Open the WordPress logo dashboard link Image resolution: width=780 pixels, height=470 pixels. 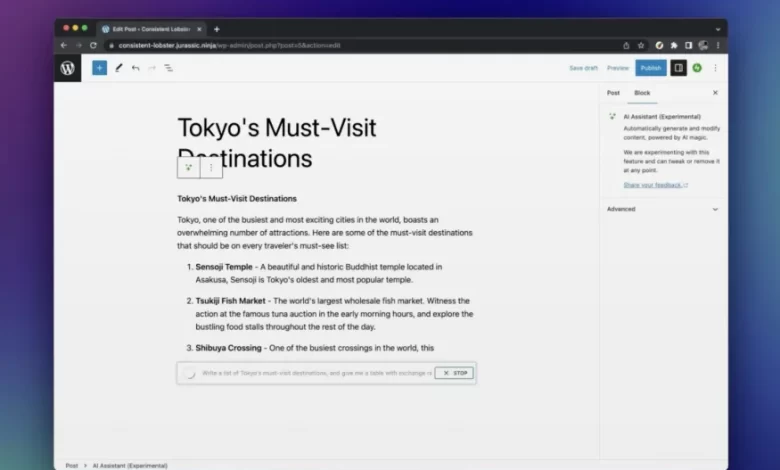[68, 68]
